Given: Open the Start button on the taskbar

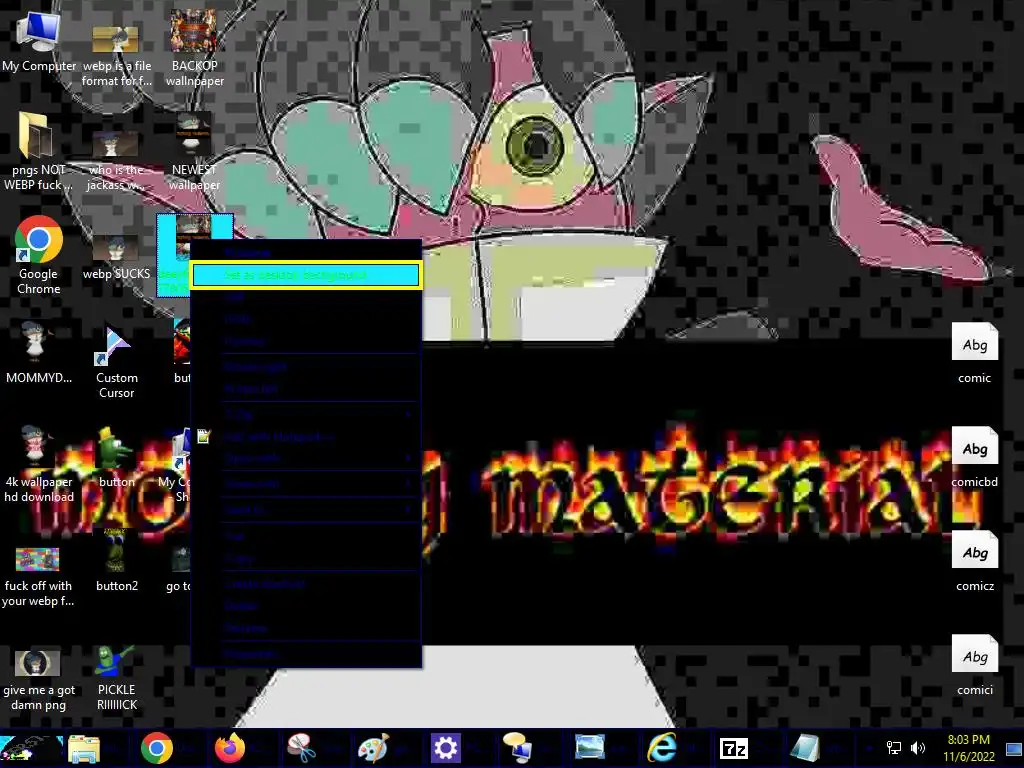Looking at the screenshot, I should 31,748.
